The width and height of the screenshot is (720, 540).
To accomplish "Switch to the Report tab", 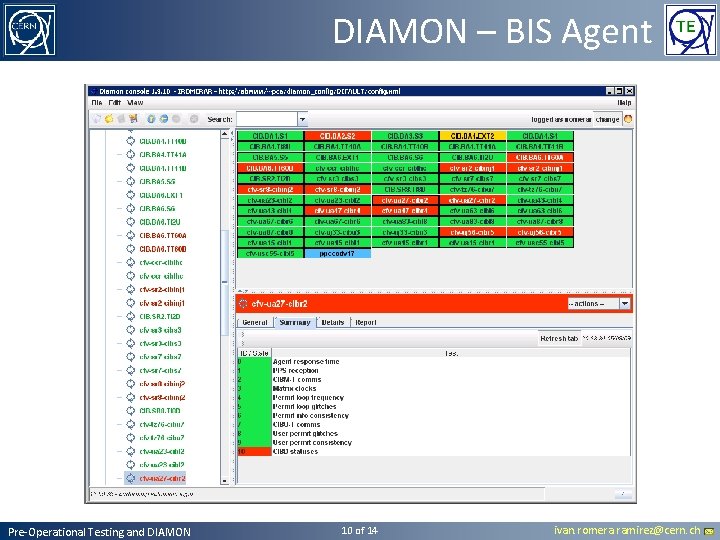I will click(366, 322).
